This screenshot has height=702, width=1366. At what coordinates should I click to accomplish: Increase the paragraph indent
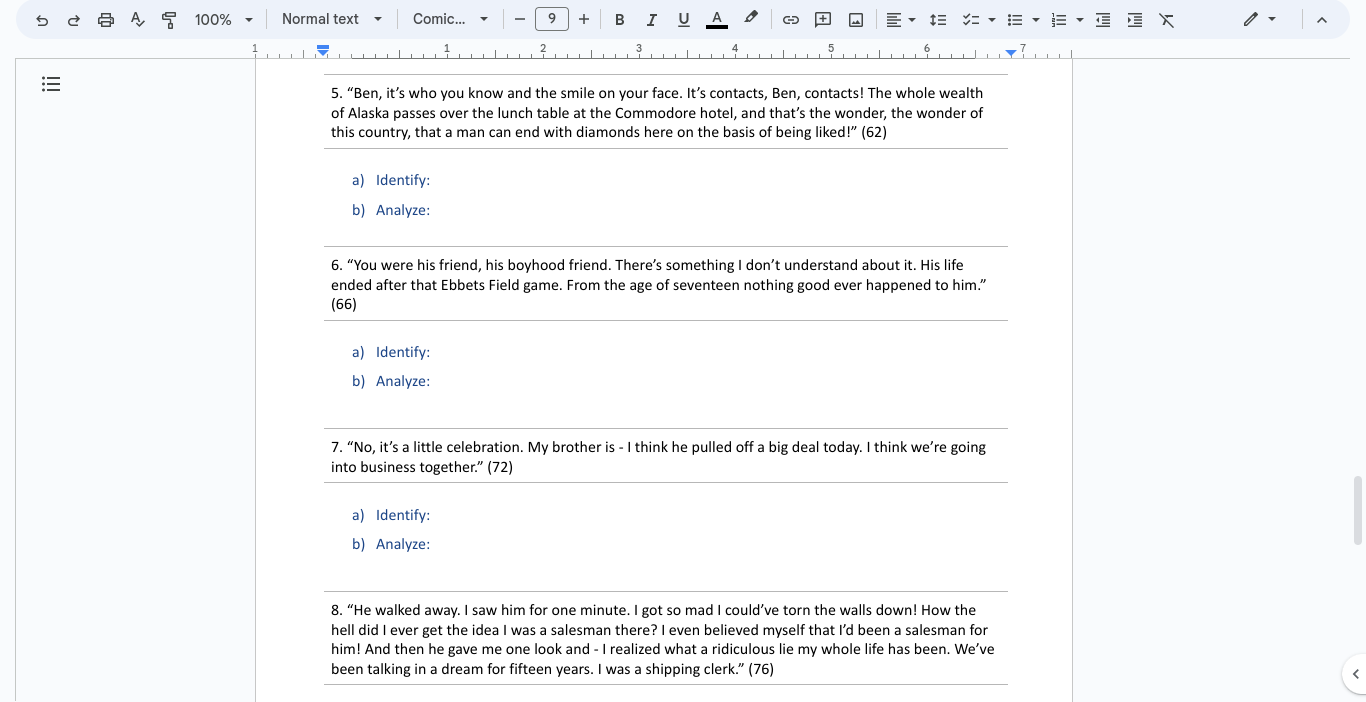pos(1135,20)
